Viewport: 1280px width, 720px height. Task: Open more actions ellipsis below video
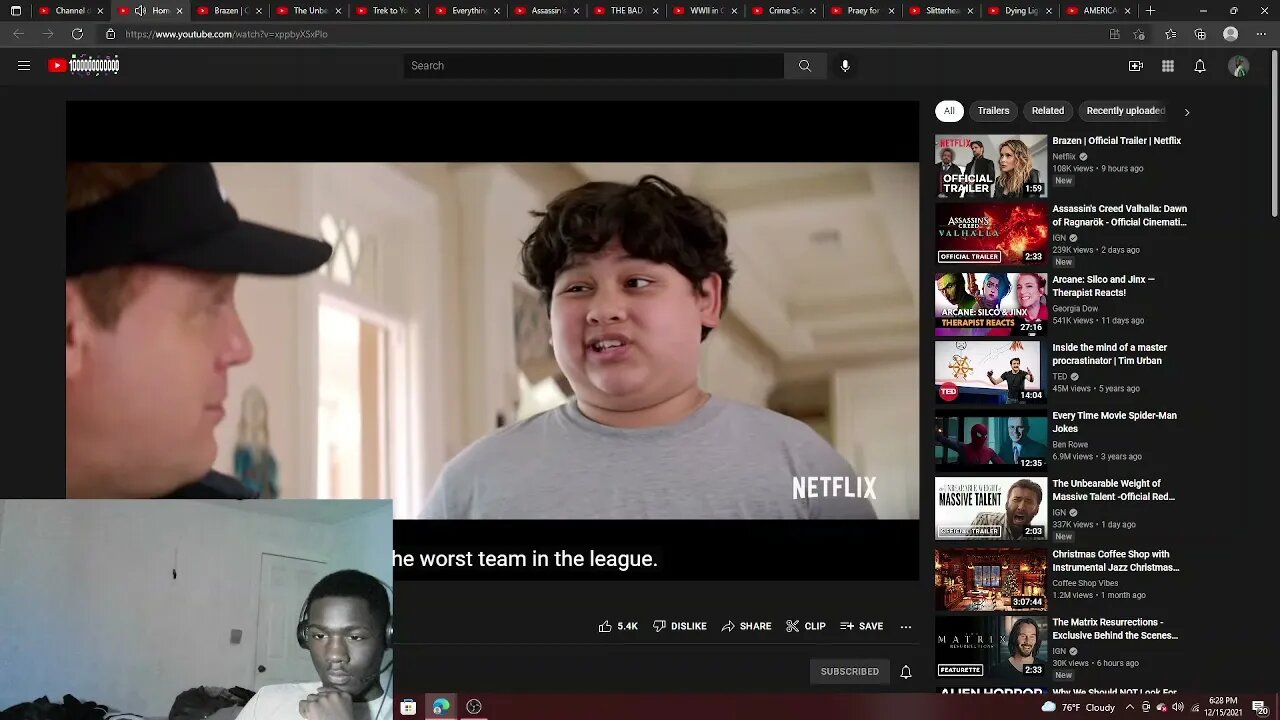point(906,627)
